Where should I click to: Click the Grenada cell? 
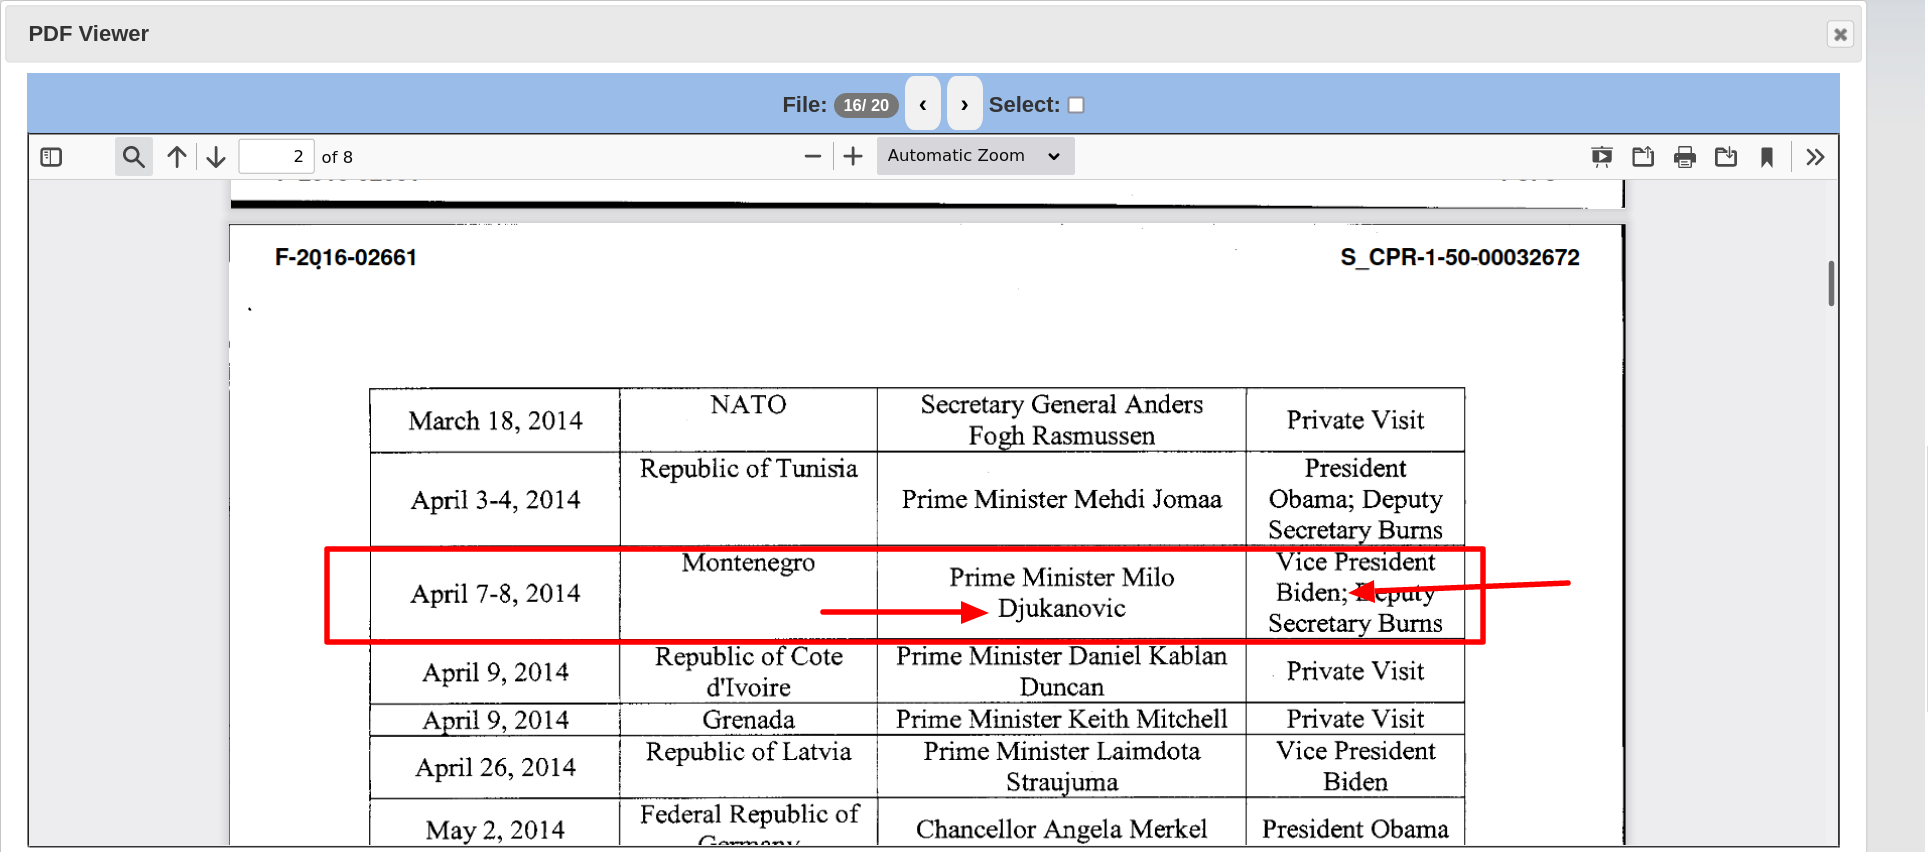pos(749,720)
